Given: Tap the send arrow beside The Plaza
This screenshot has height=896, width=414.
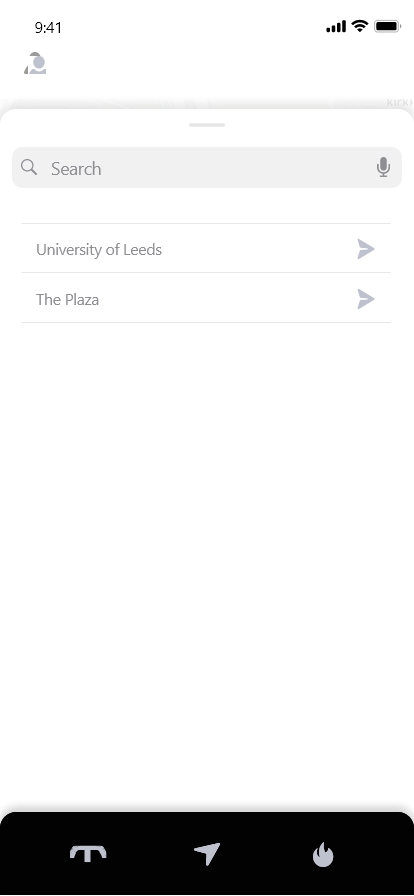Looking at the screenshot, I should [x=366, y=299].
